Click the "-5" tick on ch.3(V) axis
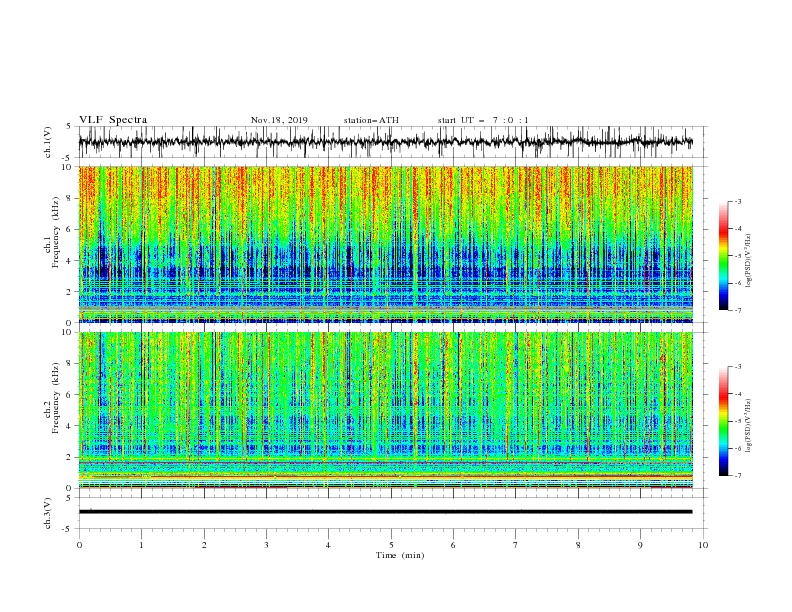The width and height of the screenshot is (792, 612). coord(68,529)
